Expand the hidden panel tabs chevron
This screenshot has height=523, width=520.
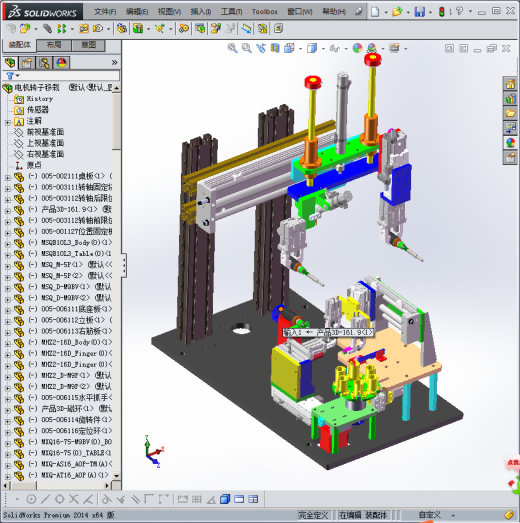click(114, 62)
